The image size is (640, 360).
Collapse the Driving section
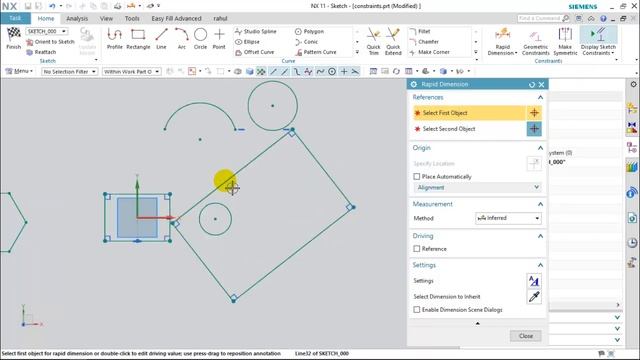[x=540, y=236]
